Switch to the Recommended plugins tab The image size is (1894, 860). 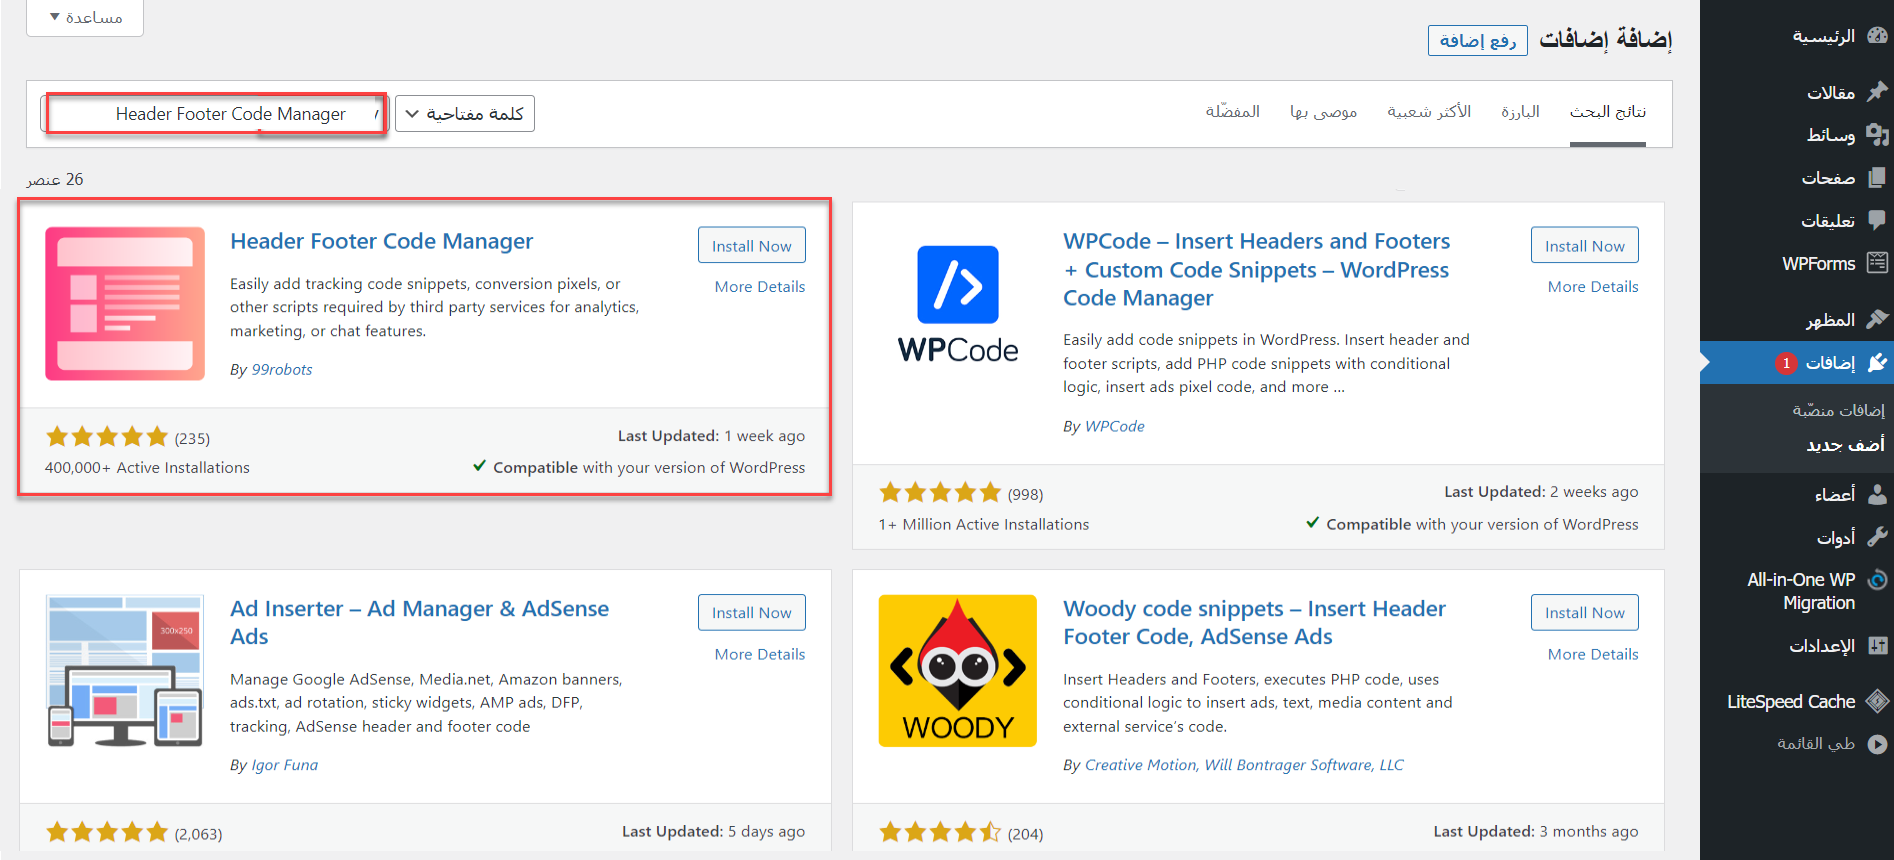(1323, 112)
